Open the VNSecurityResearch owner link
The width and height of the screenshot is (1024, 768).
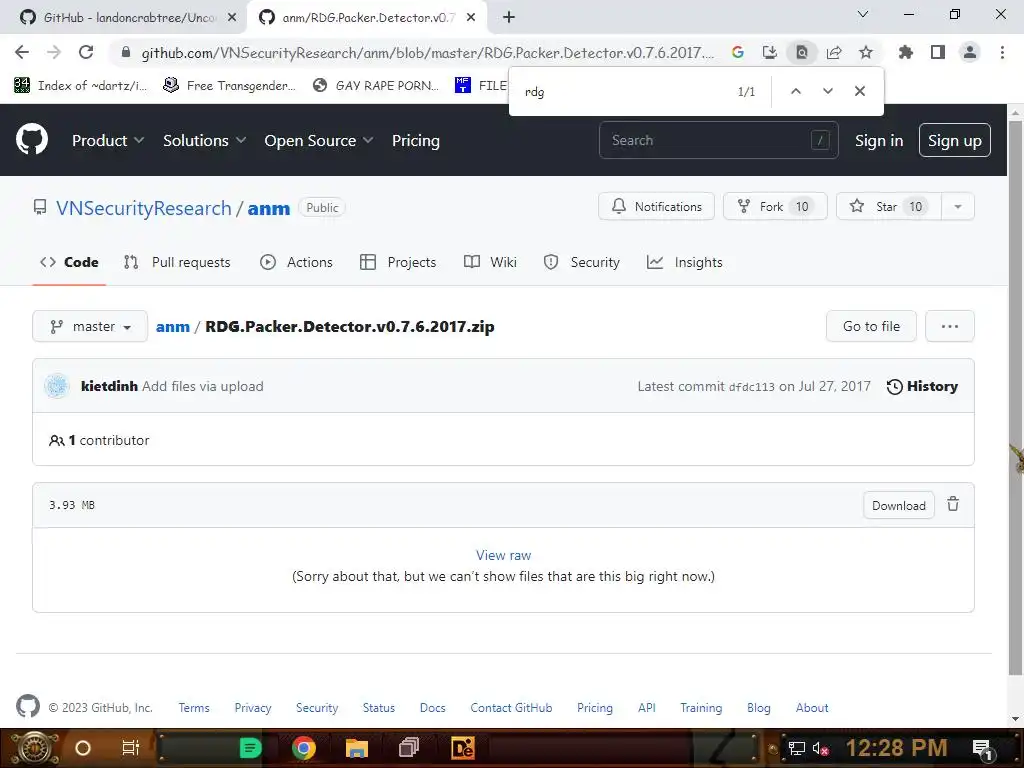(x=144, y=208)
